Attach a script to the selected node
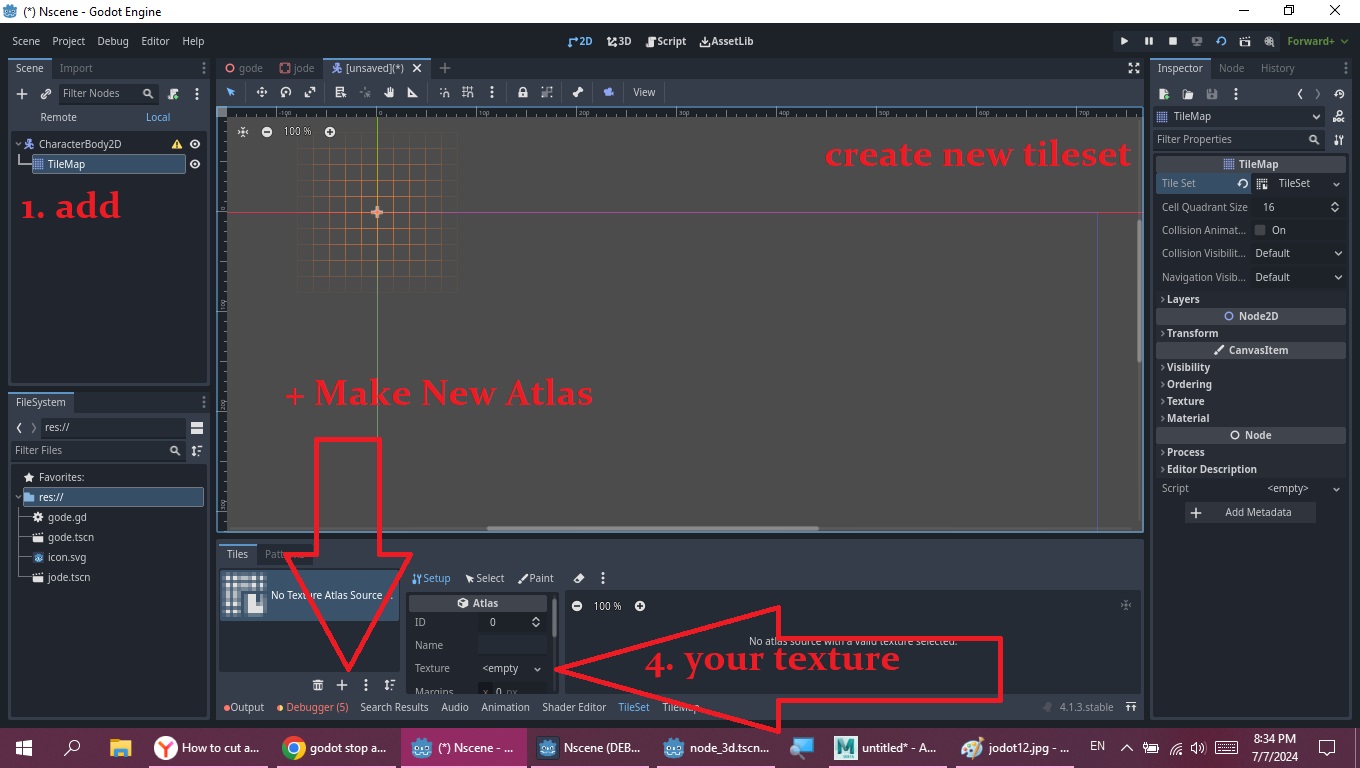This screenshot has height=768, width=1360. 173,94
